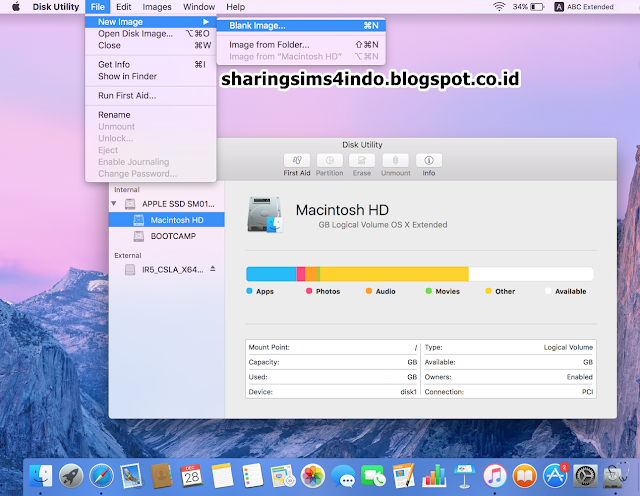Screen dimensions: 640x496
Task: Click the yellow Other segment of storage bar
Action: click(x=394, y=274)
